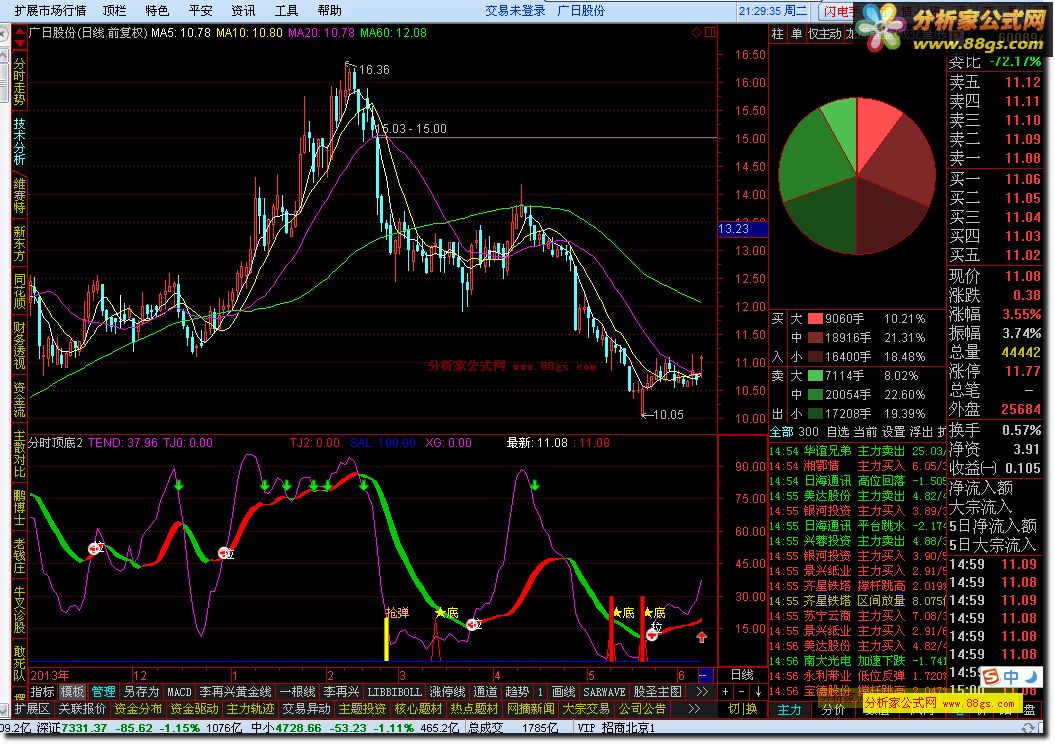Open the 顶栏 menu
Viewport: 1055px width, 744px height.
click(114, 11)
